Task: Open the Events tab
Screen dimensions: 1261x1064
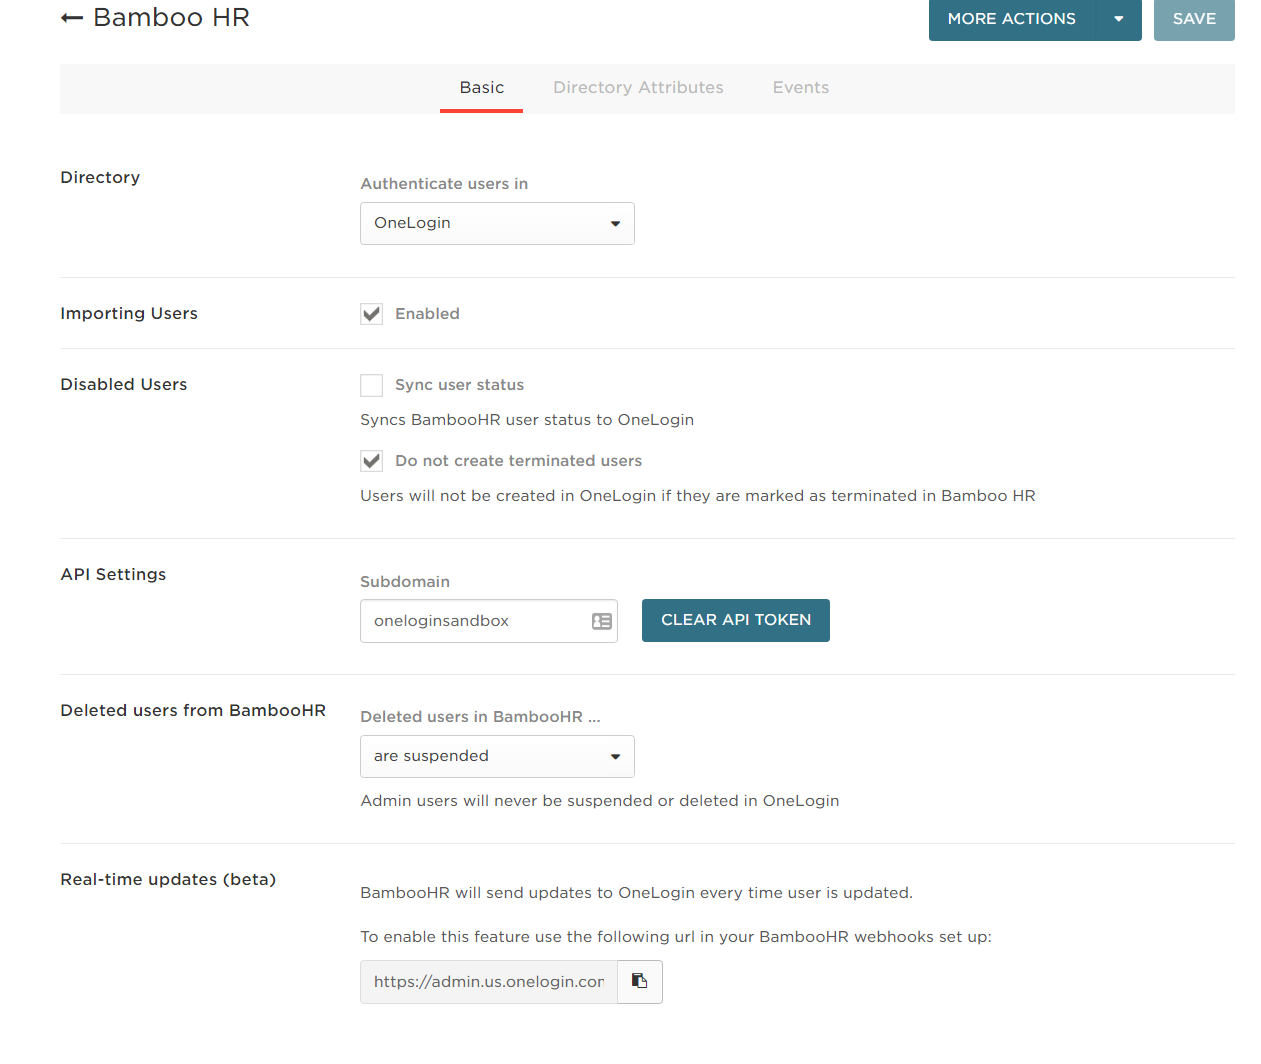Action: [801, 88]
